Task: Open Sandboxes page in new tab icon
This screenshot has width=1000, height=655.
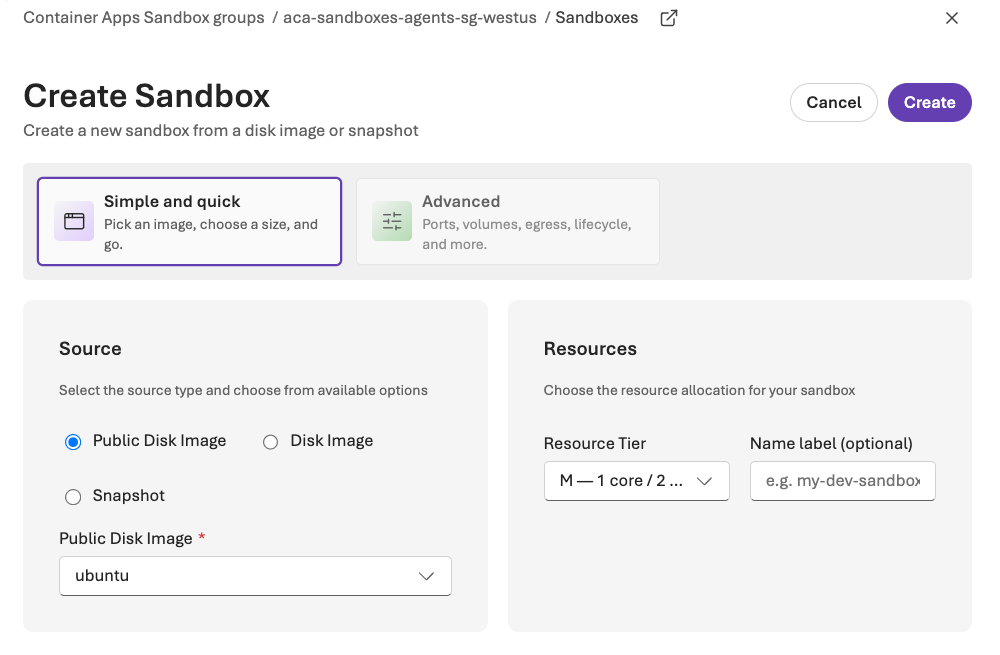Action: (668, 18)
